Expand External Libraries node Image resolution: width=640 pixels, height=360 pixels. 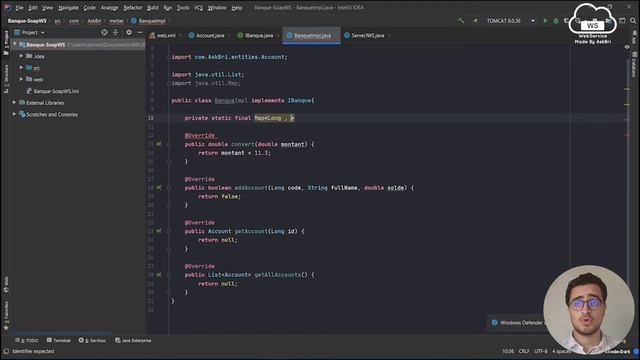(14, 102)
